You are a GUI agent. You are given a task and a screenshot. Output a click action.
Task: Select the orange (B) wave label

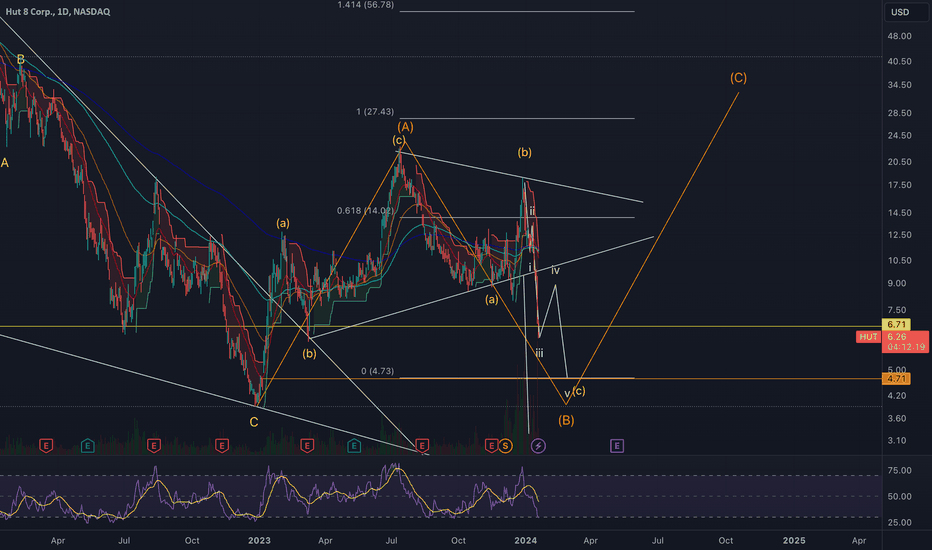tap(566, 420)
